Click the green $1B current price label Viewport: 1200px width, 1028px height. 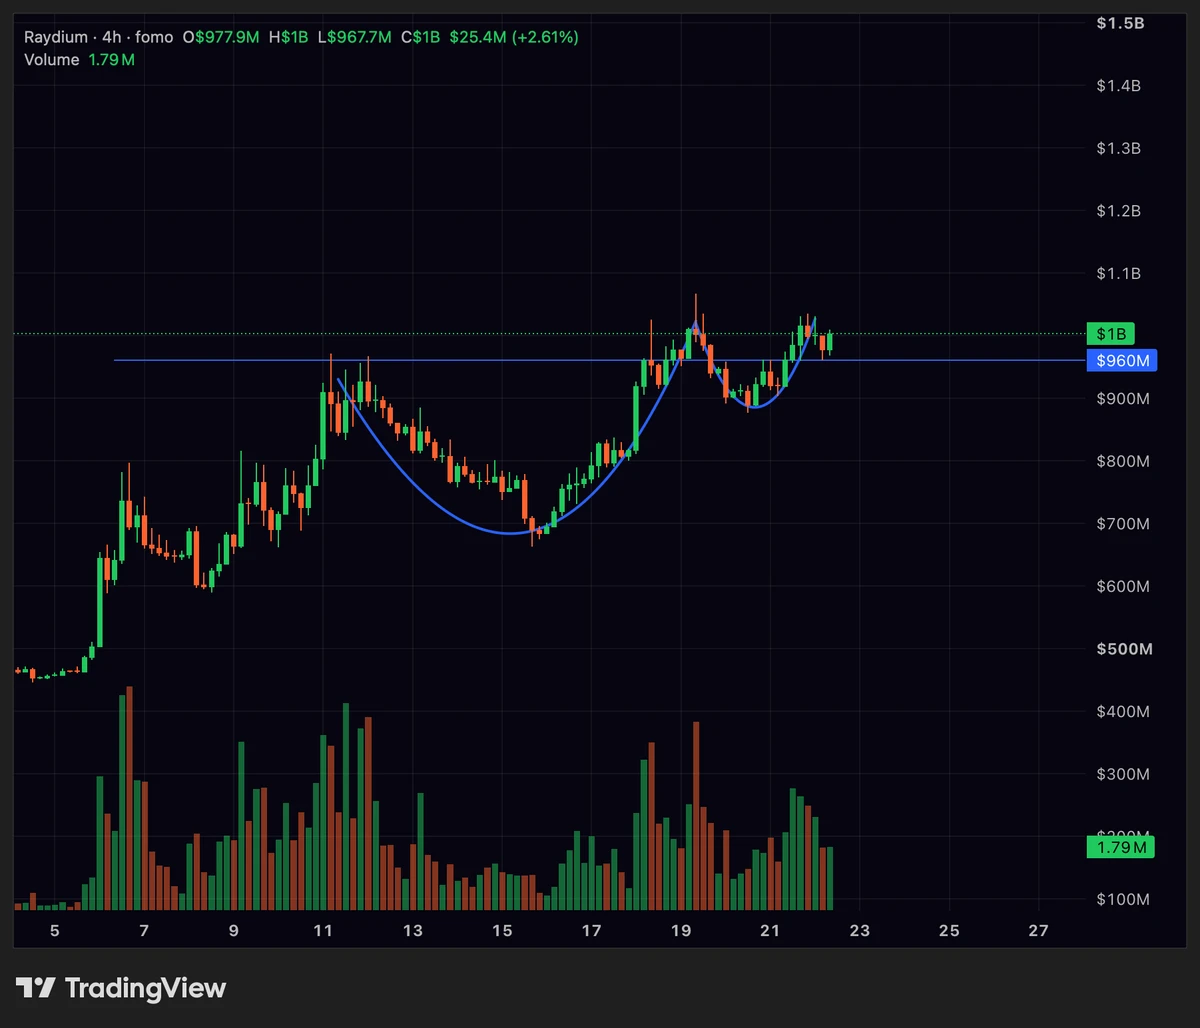[x=1112, y=334]
